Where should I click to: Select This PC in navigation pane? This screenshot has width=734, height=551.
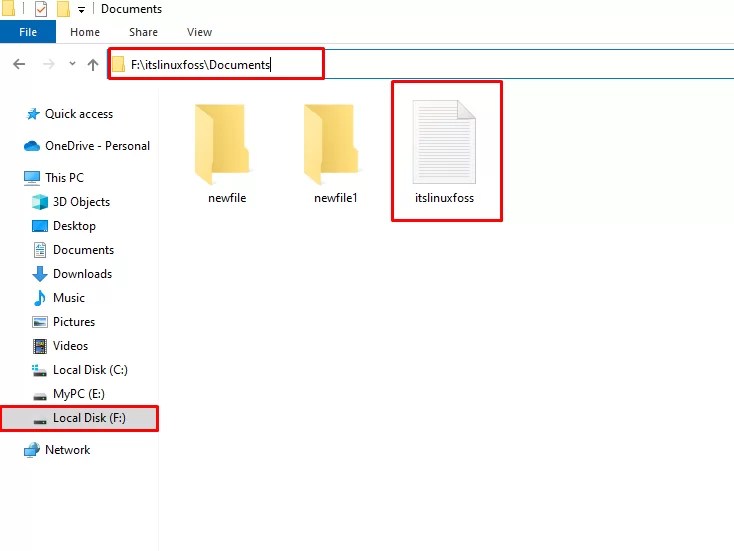tap(64, 177)
